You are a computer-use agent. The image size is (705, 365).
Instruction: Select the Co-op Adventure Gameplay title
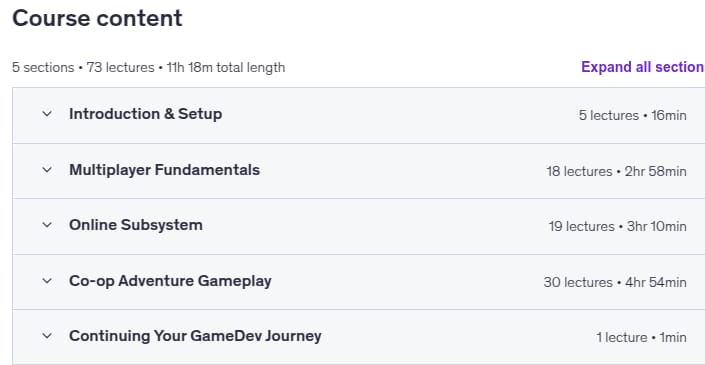point(170,281)
